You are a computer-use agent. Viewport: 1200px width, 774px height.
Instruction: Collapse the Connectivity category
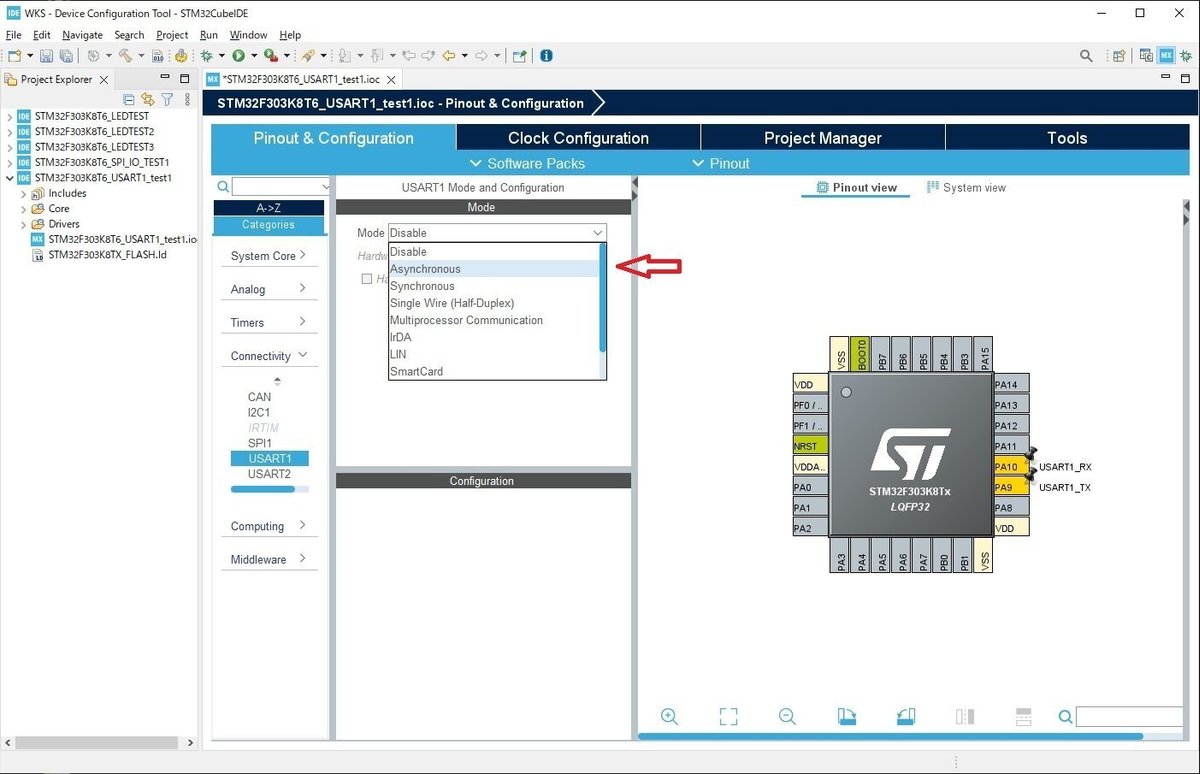(268, 356)
